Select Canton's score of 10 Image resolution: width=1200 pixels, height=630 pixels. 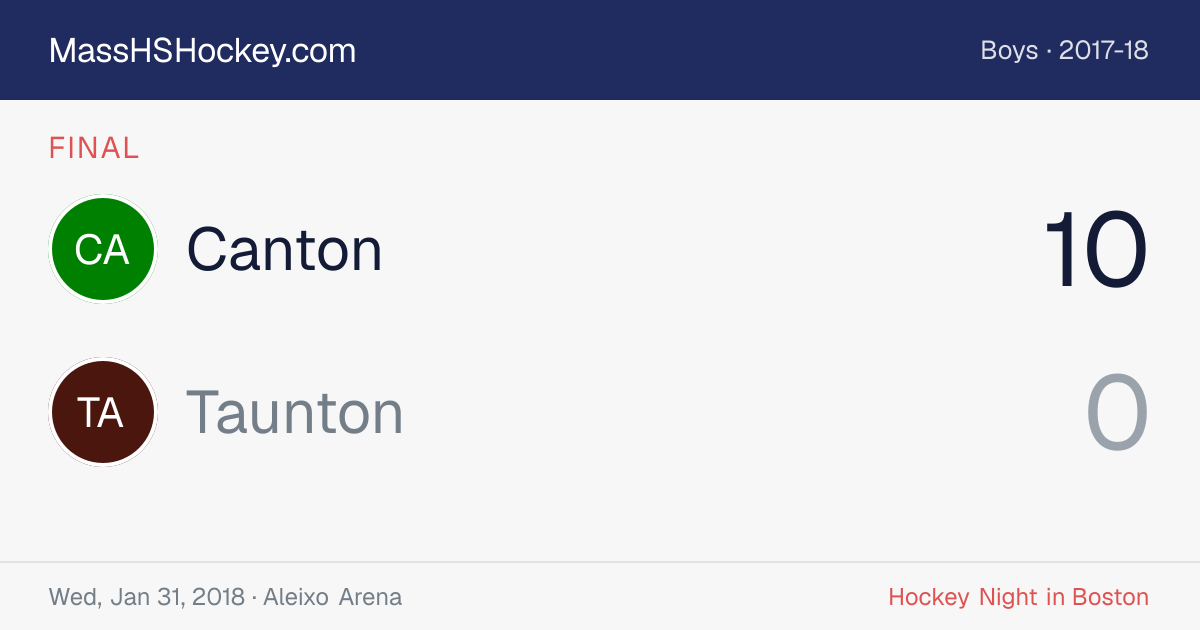click(x=1095, y=250)
